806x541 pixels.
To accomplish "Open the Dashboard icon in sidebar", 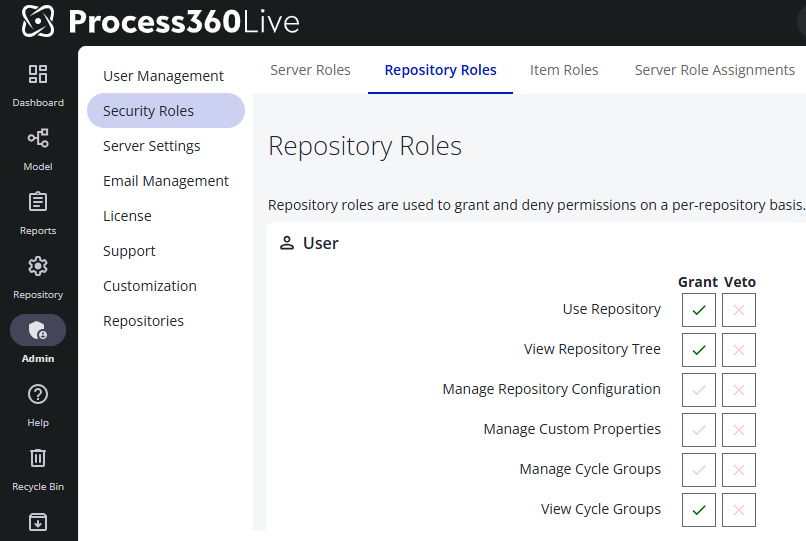I will tap(38, 75).
